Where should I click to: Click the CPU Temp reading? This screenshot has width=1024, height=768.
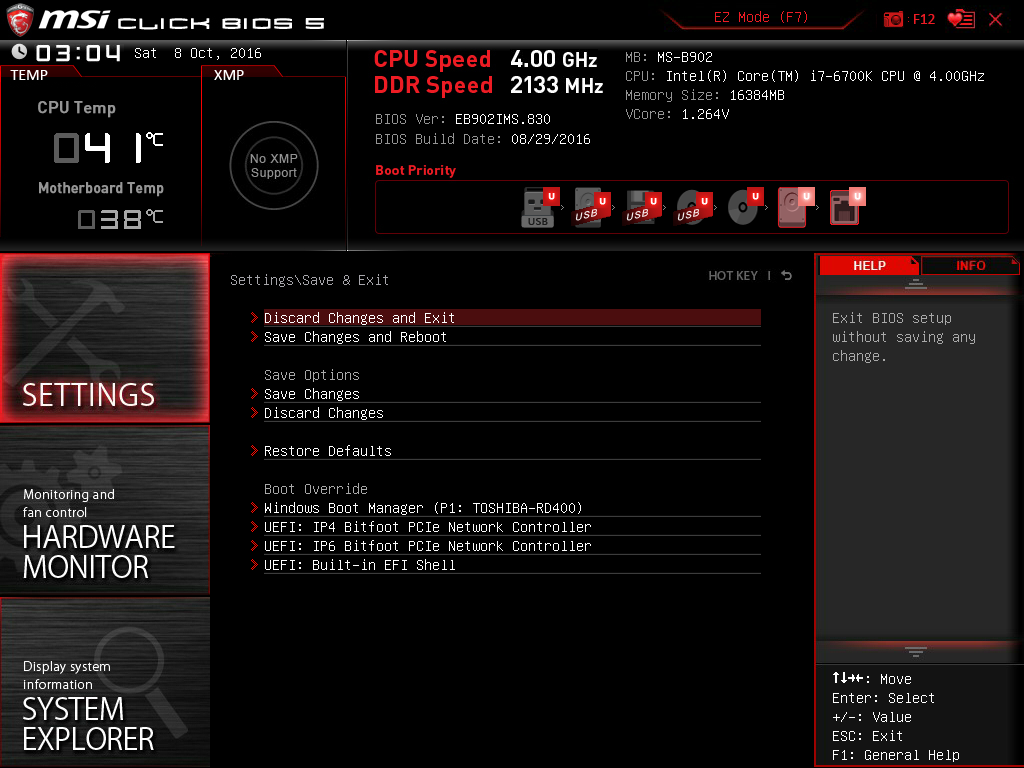click(x=108, y=147)
